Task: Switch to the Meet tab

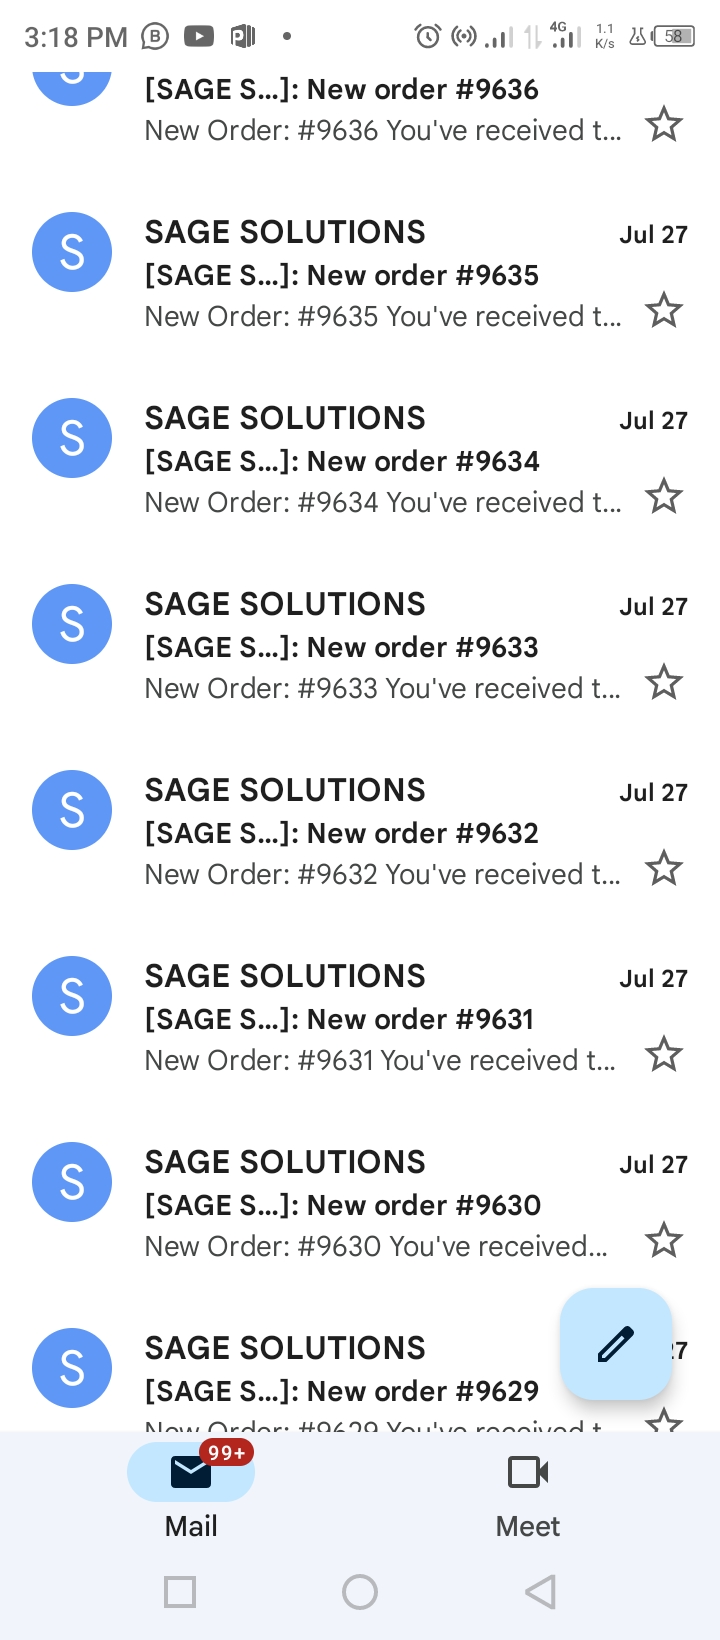Action: click(528, 1490)
